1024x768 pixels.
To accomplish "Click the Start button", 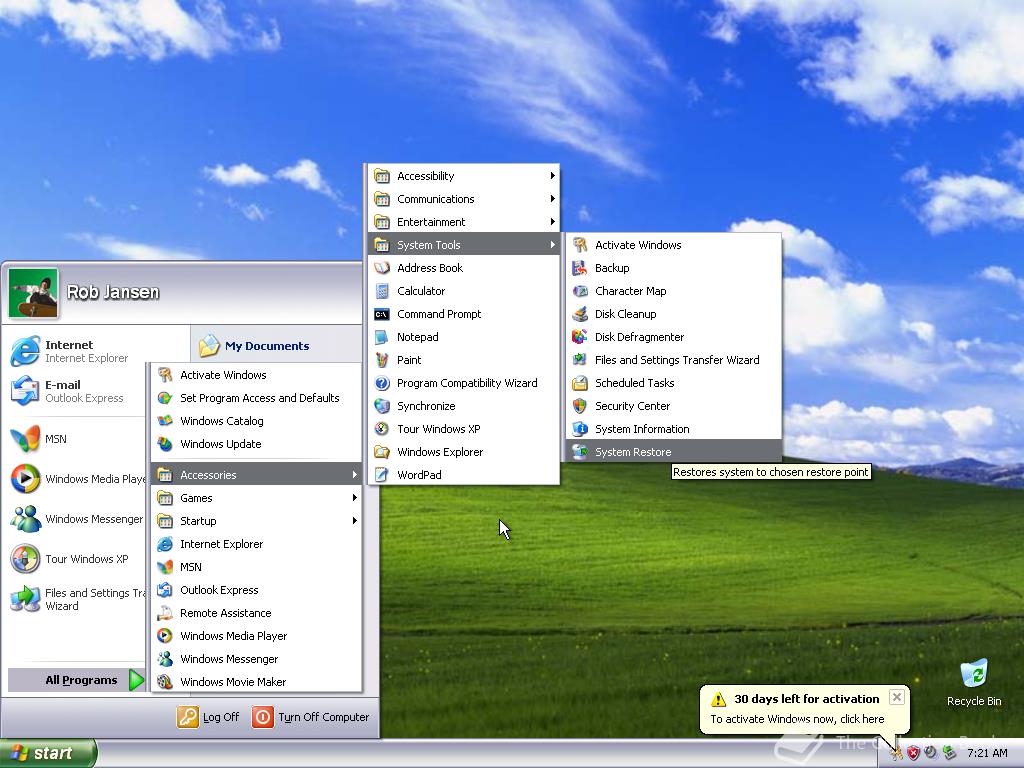I will pyautogui.click(x=48, y=754).
